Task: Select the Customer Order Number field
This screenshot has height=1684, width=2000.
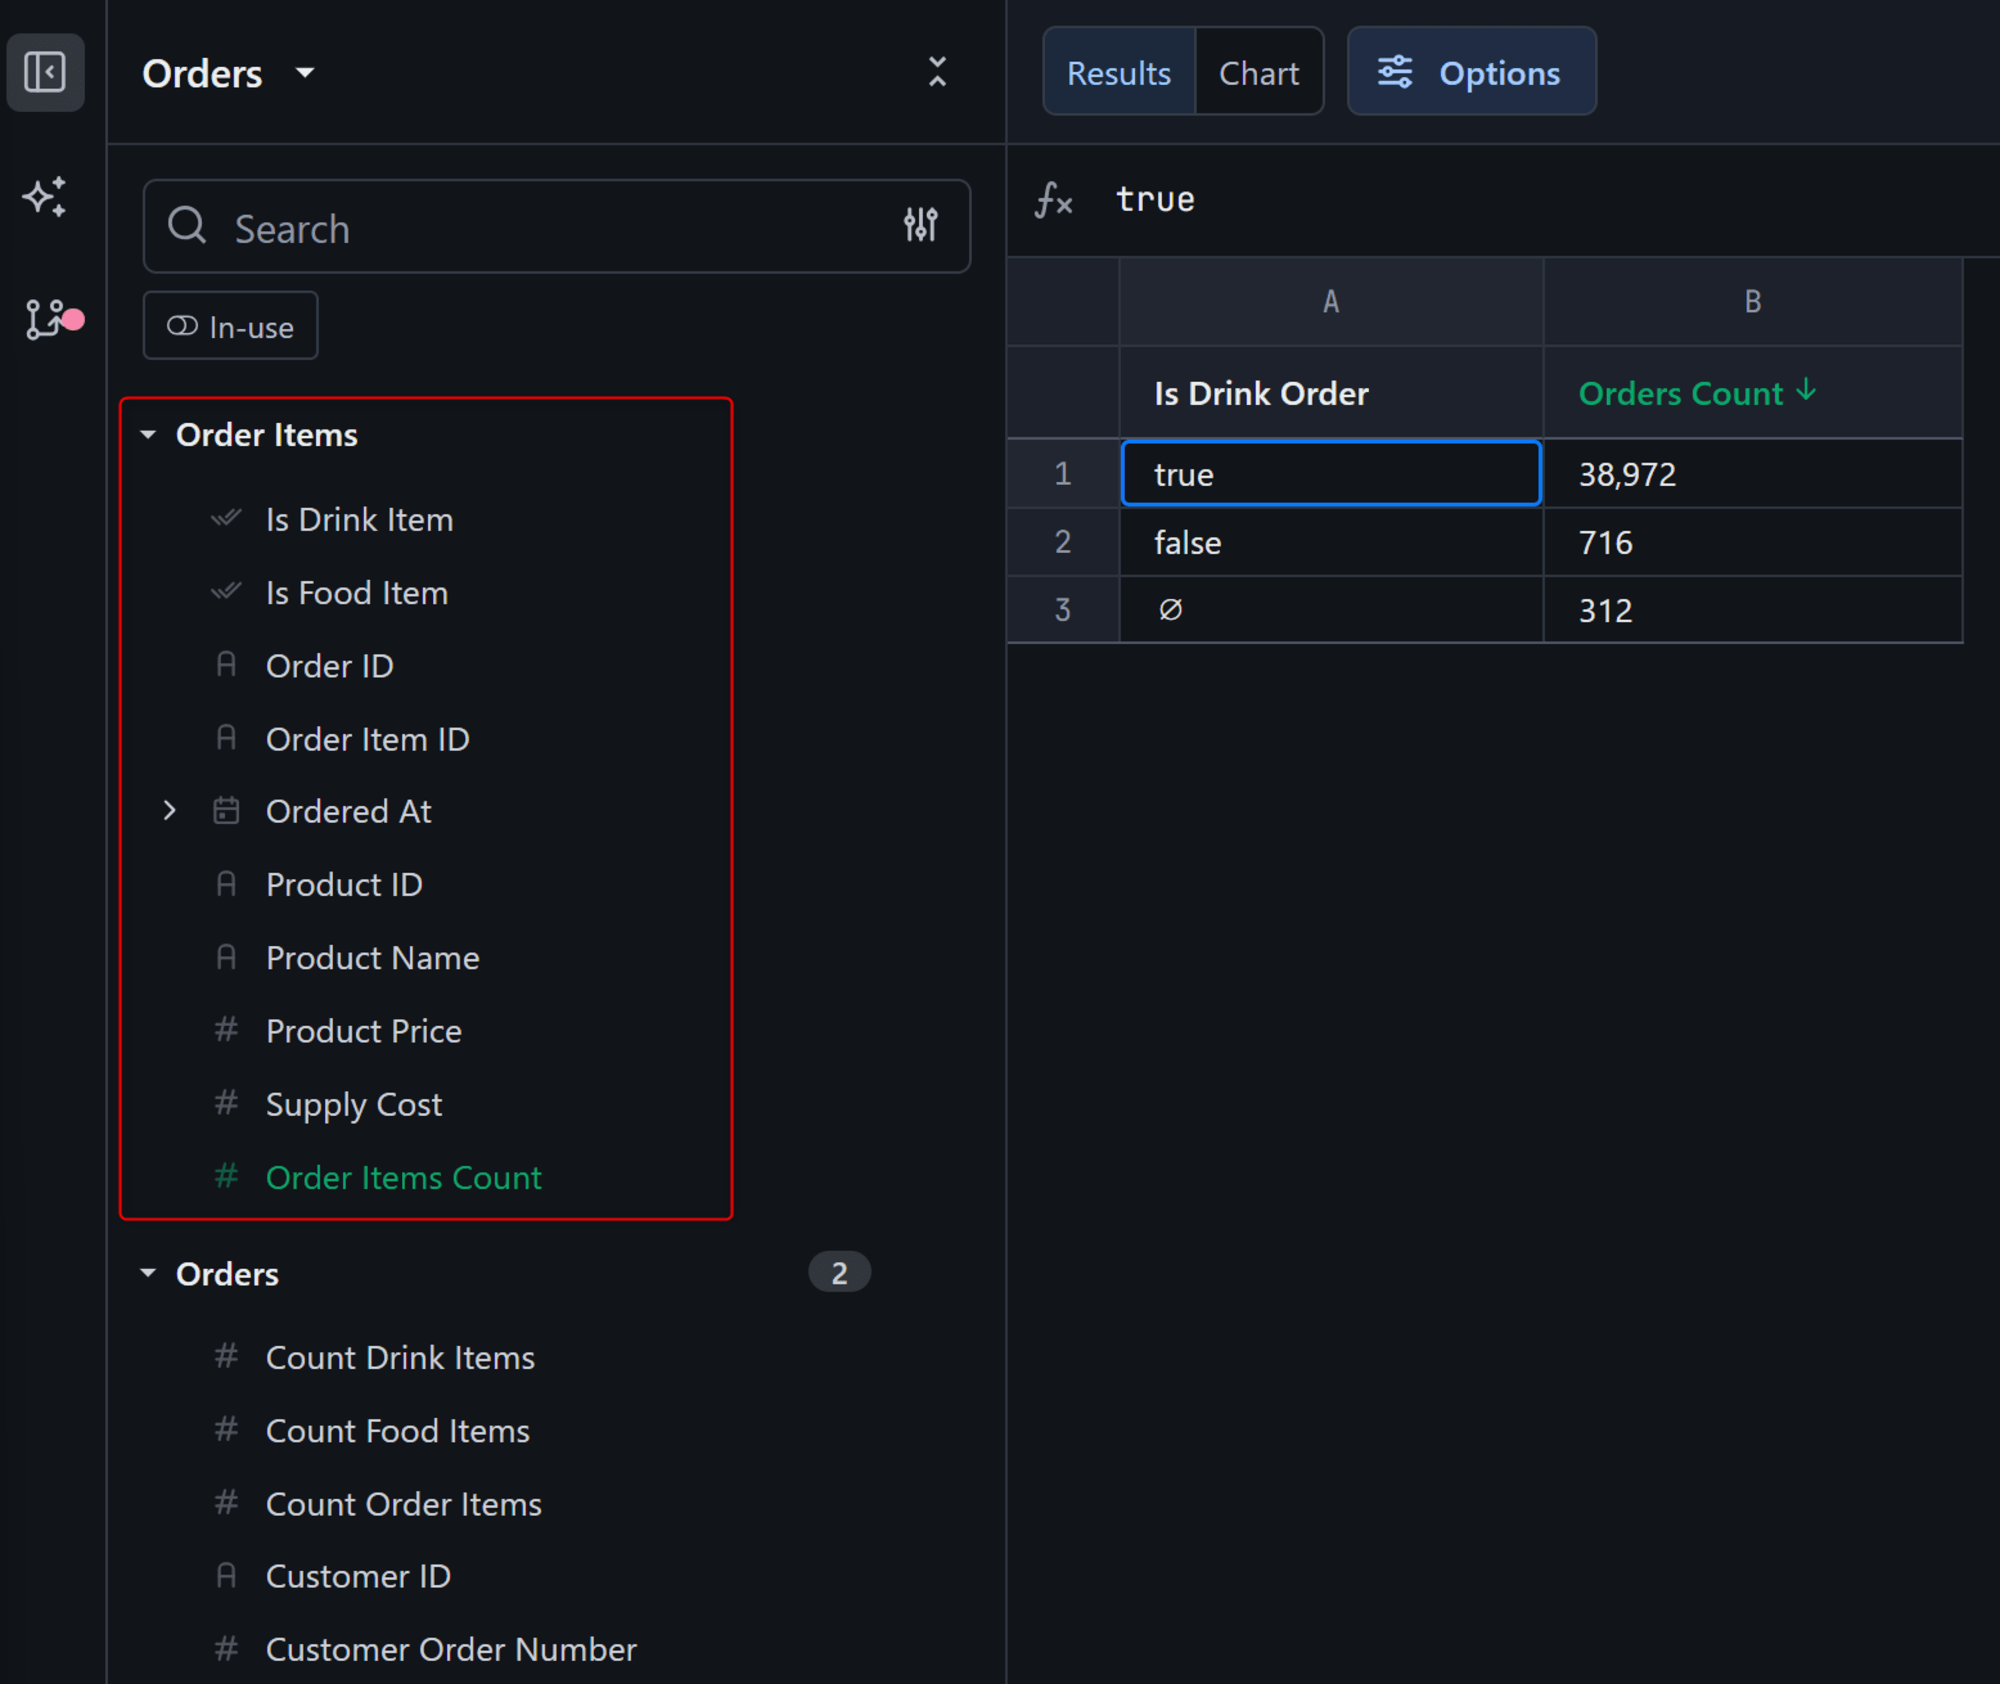Action: [x=451, y=1649]
